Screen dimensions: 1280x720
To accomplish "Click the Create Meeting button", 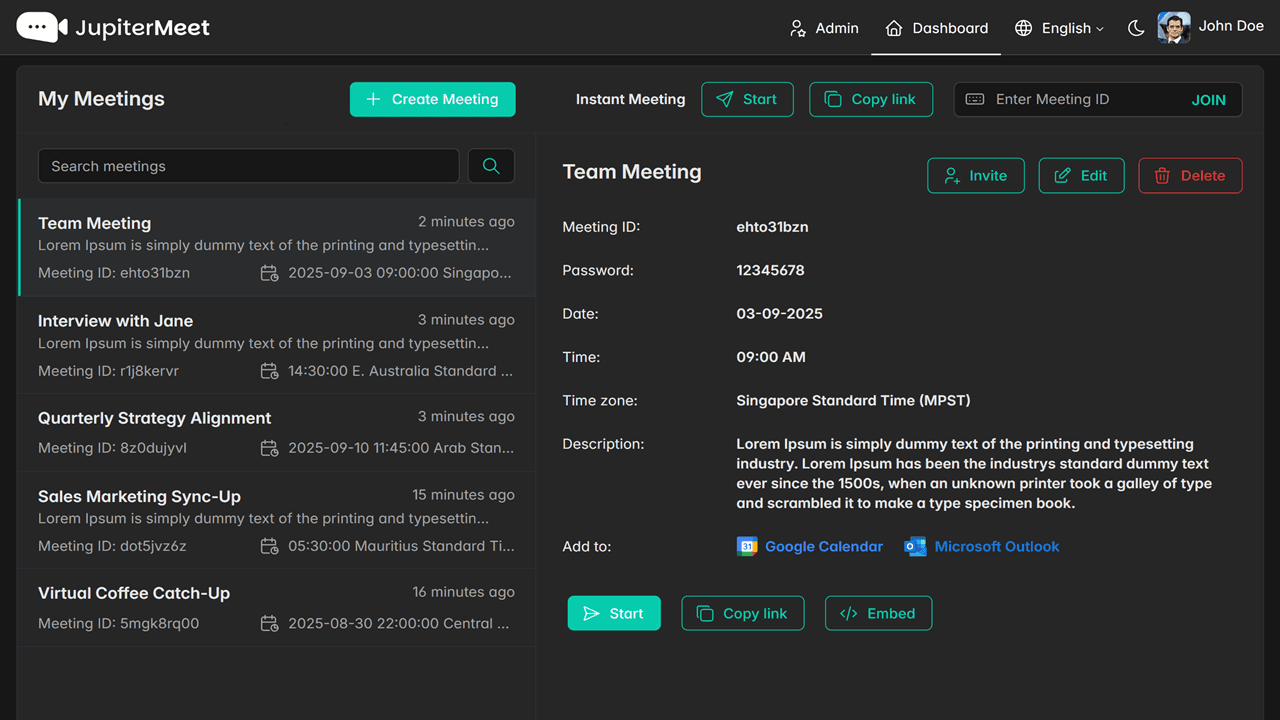I will (x=433, y=99).
